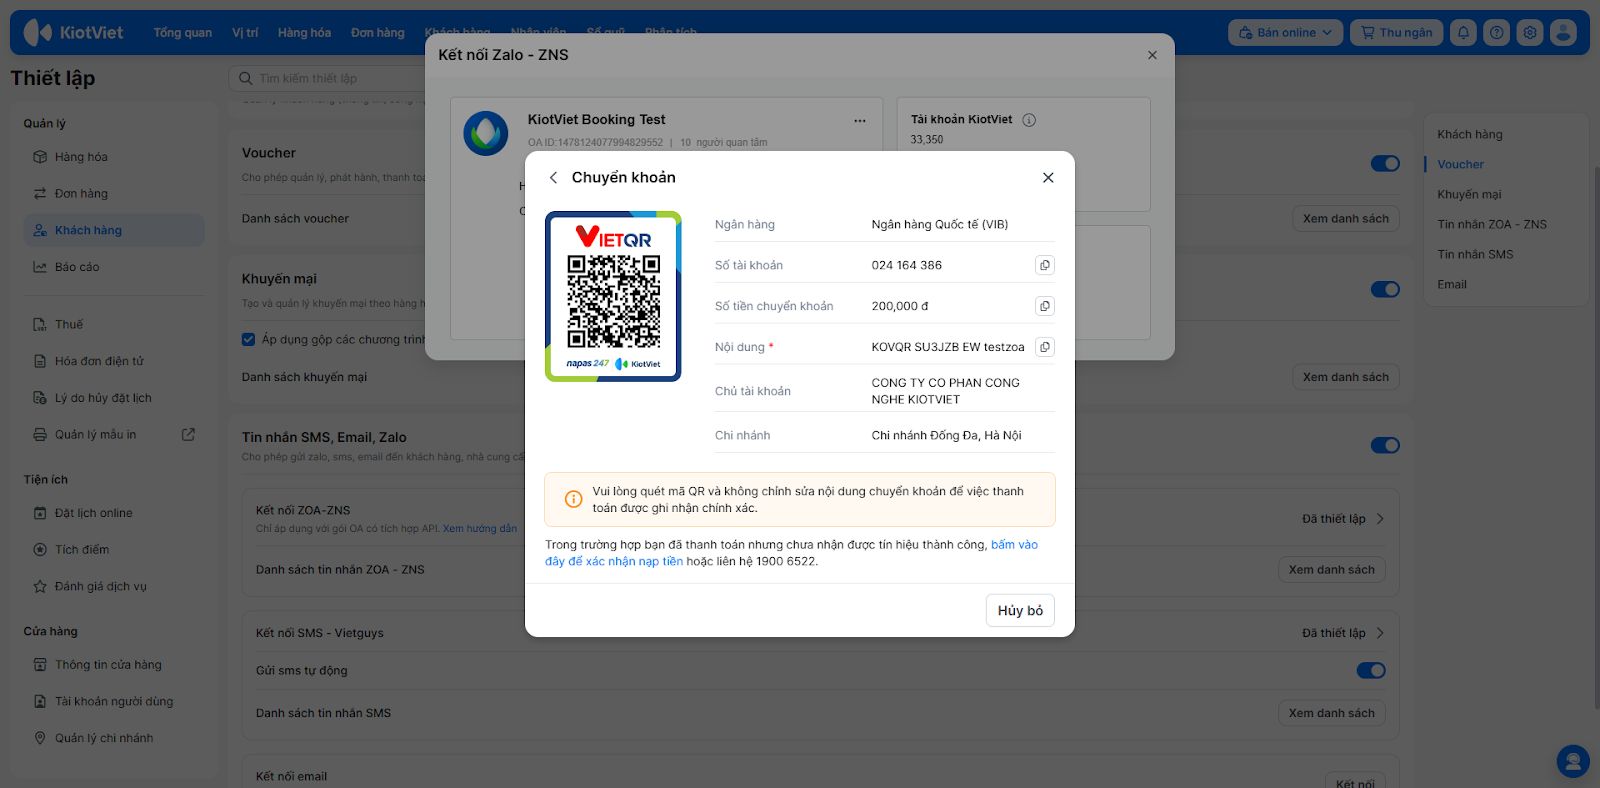Select Quản lý chi nhánh in sidebar
Screen dimensions: 1600x788
(x=114, y=738)
